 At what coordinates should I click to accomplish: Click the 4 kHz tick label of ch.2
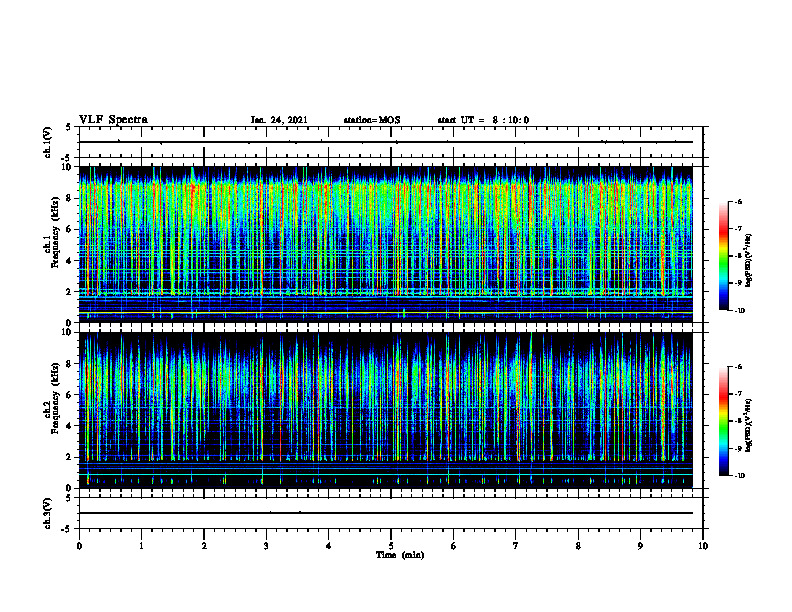point(70,426)
